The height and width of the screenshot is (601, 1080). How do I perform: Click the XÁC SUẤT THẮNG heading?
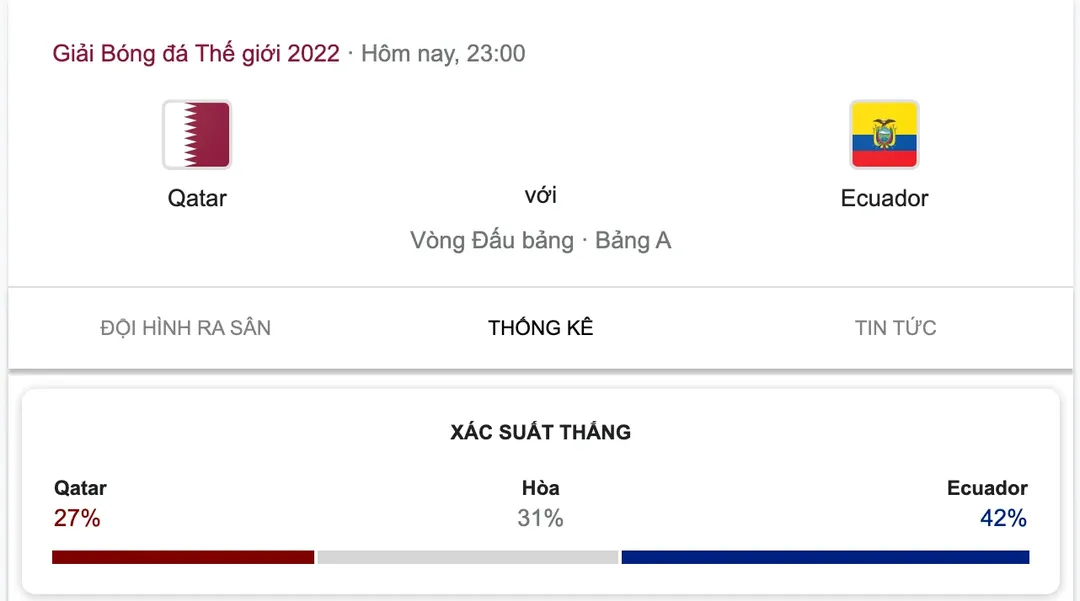(540, 433)
